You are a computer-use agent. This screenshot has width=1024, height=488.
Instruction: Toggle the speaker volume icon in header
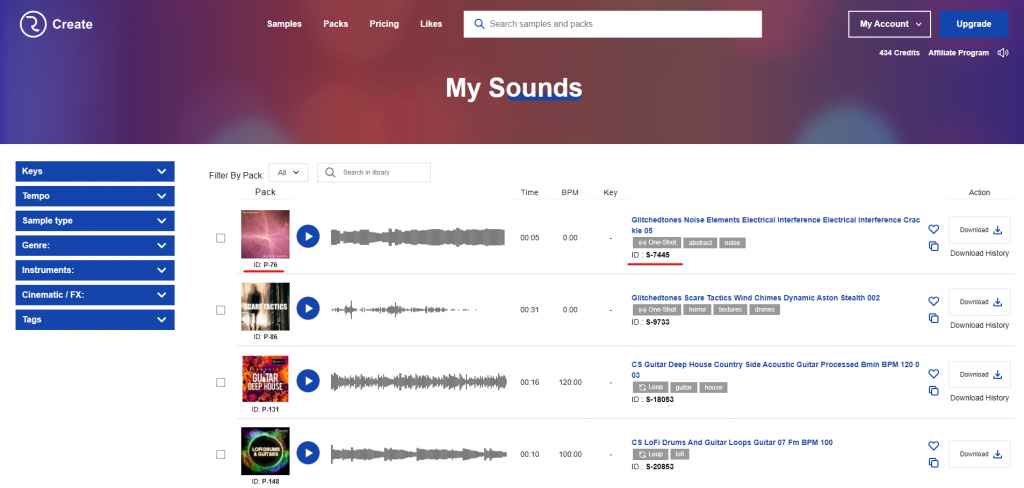(1003, 53)
